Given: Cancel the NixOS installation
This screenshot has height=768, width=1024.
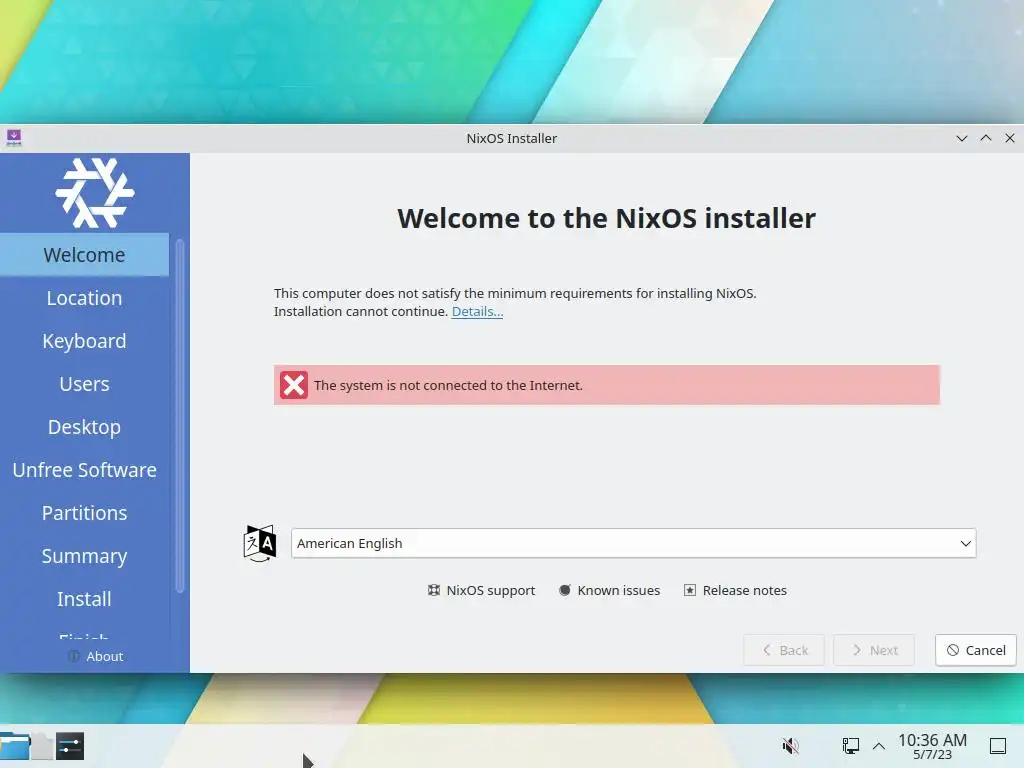Looking at the screenshot, I should 976,650.
